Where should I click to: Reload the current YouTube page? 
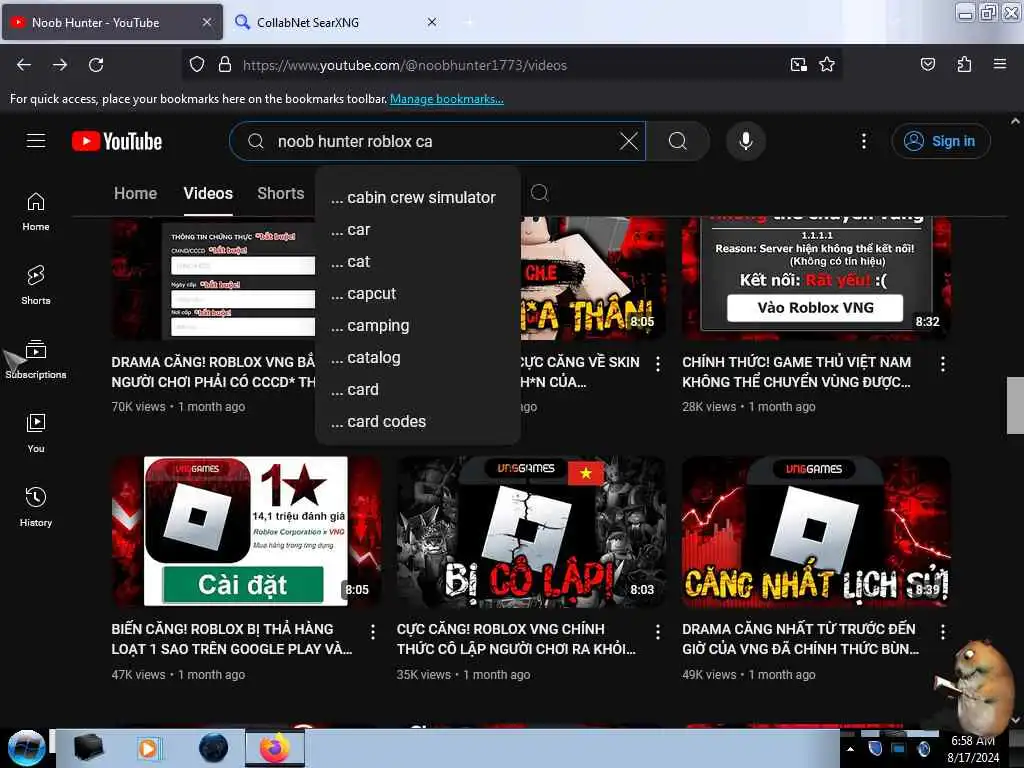pos(96,65)
